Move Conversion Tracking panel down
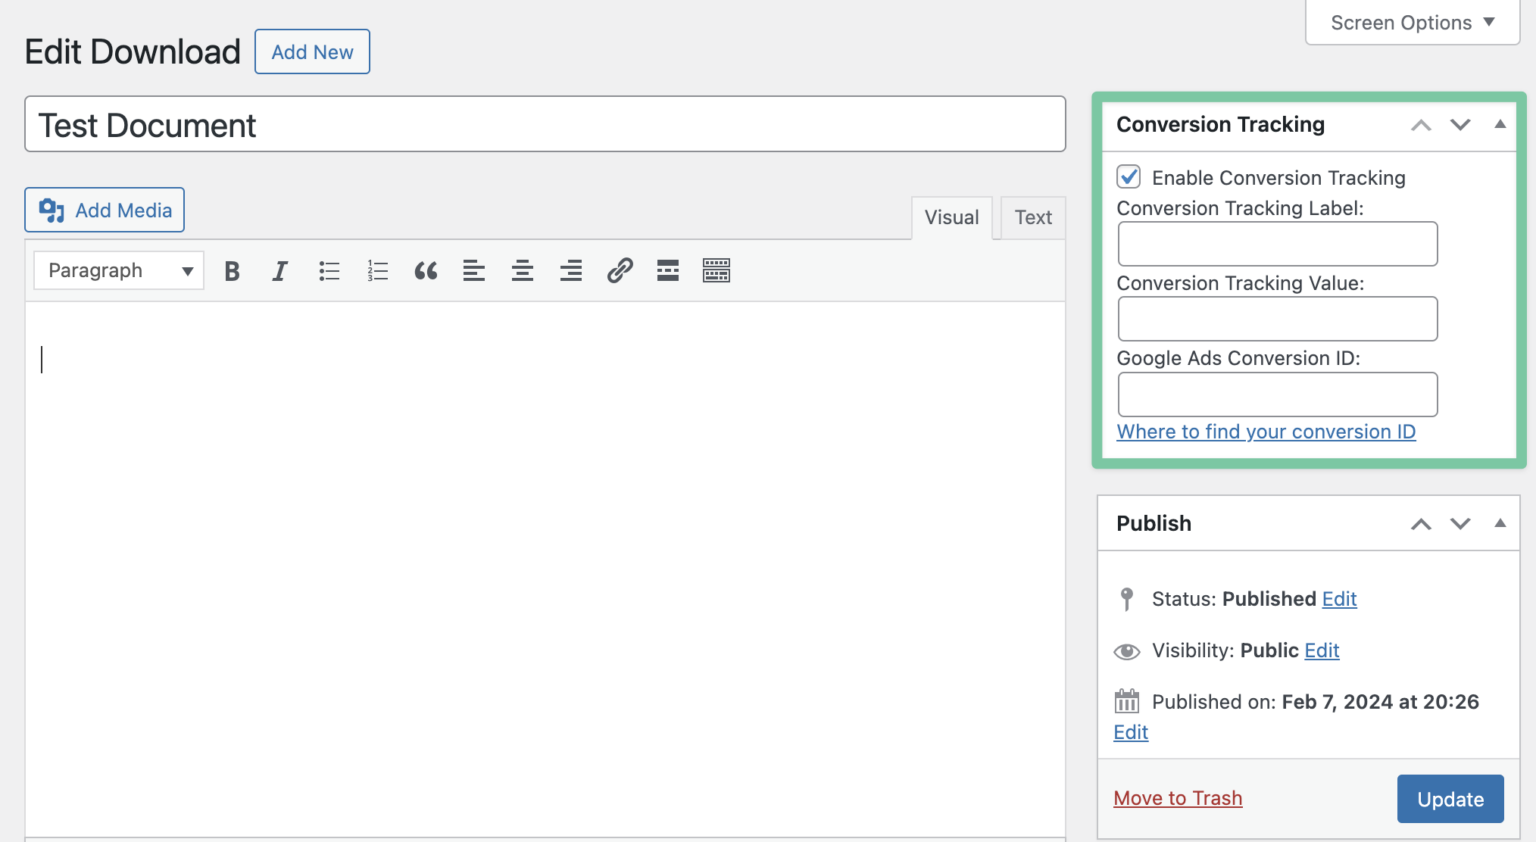Image resolution: width=1536 pixels, height=842 pixels. pos(1460,125)
